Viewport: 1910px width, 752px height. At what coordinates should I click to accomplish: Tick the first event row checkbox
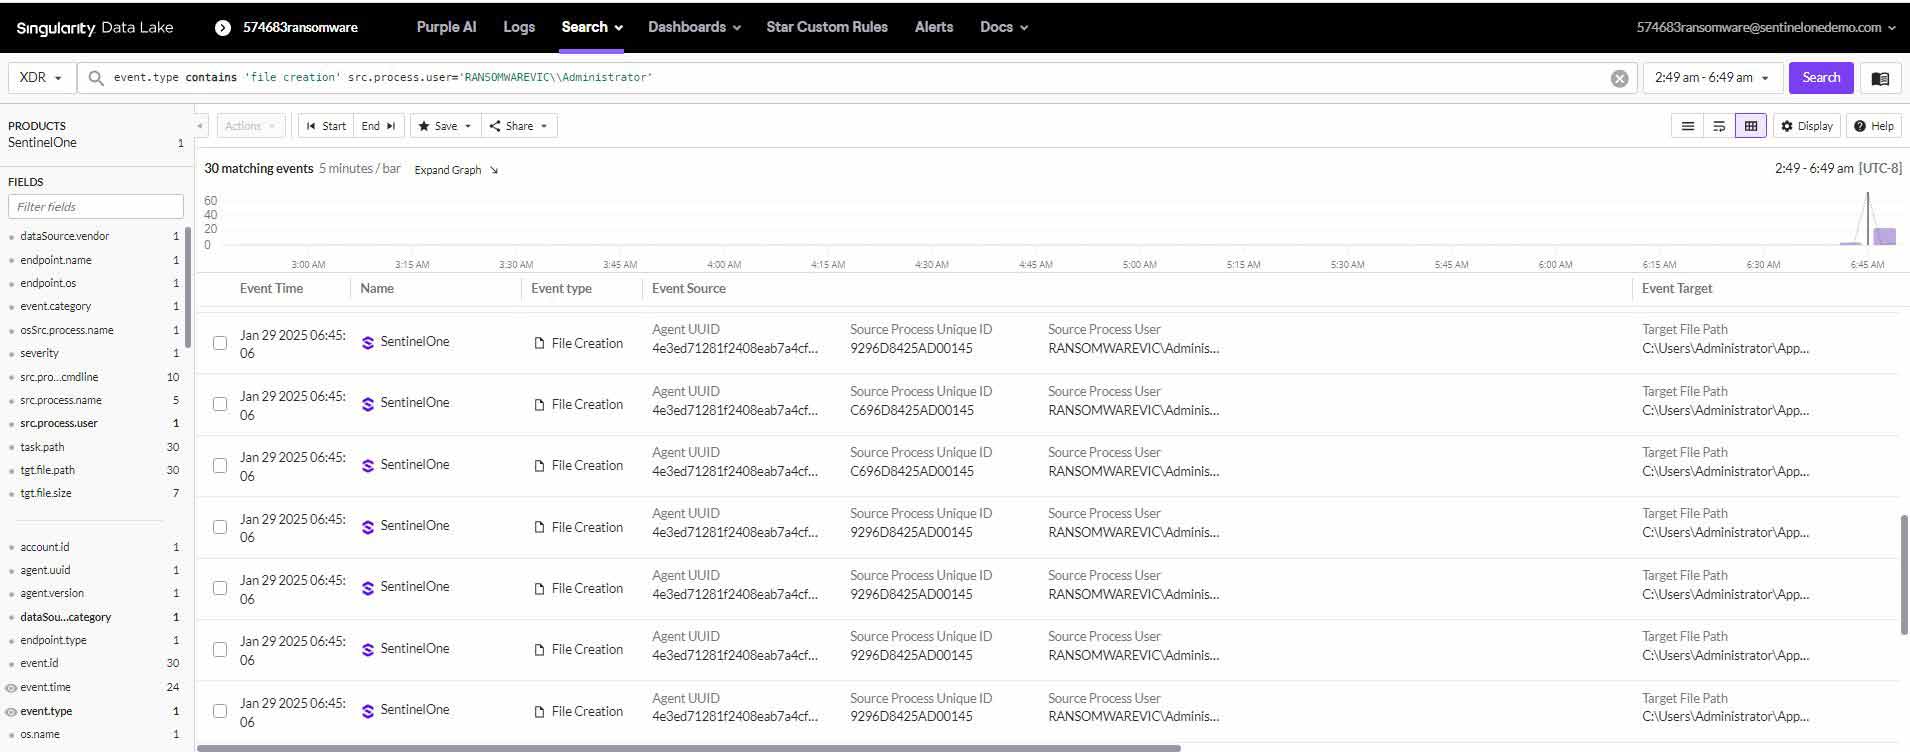pos(220,343)
